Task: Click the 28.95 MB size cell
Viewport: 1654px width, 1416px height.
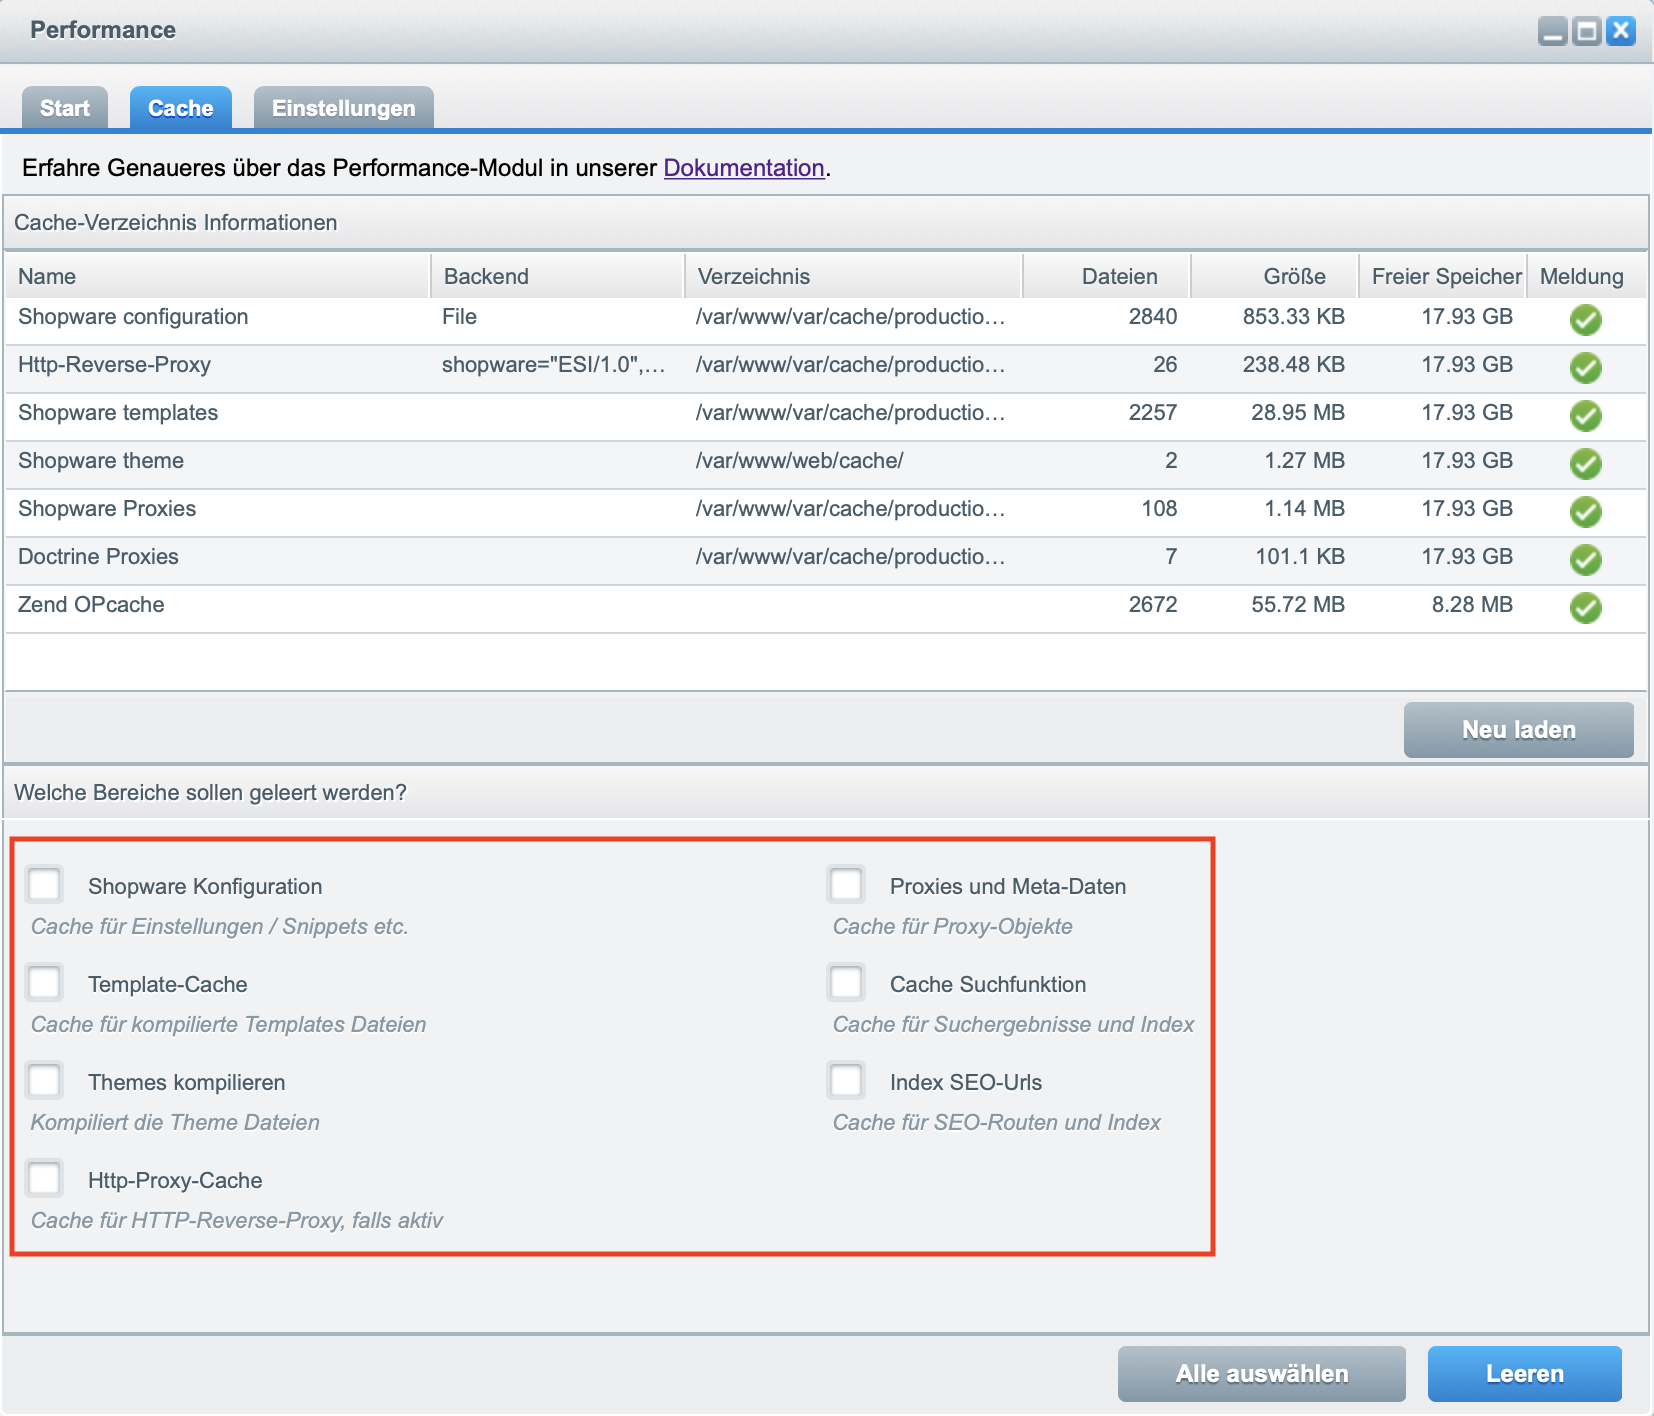Action: pos(1298,413)
